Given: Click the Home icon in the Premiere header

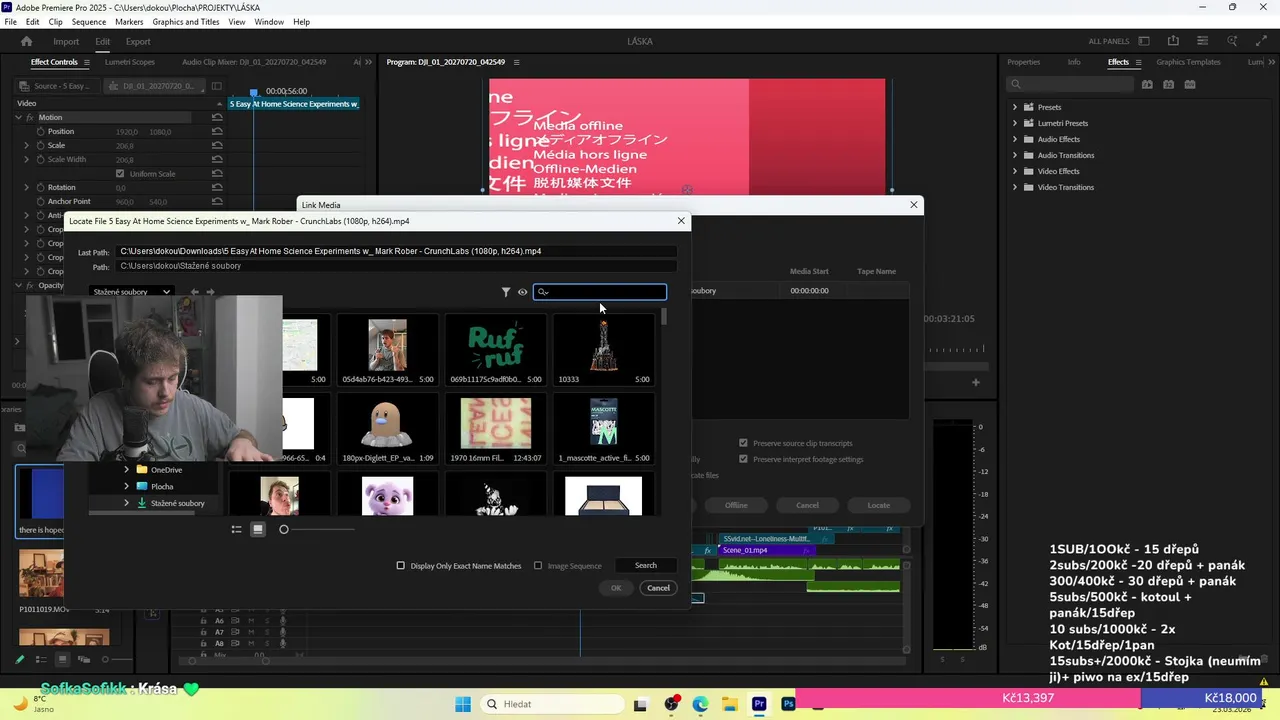Looking at the screenshot, I should click(27, 41).
